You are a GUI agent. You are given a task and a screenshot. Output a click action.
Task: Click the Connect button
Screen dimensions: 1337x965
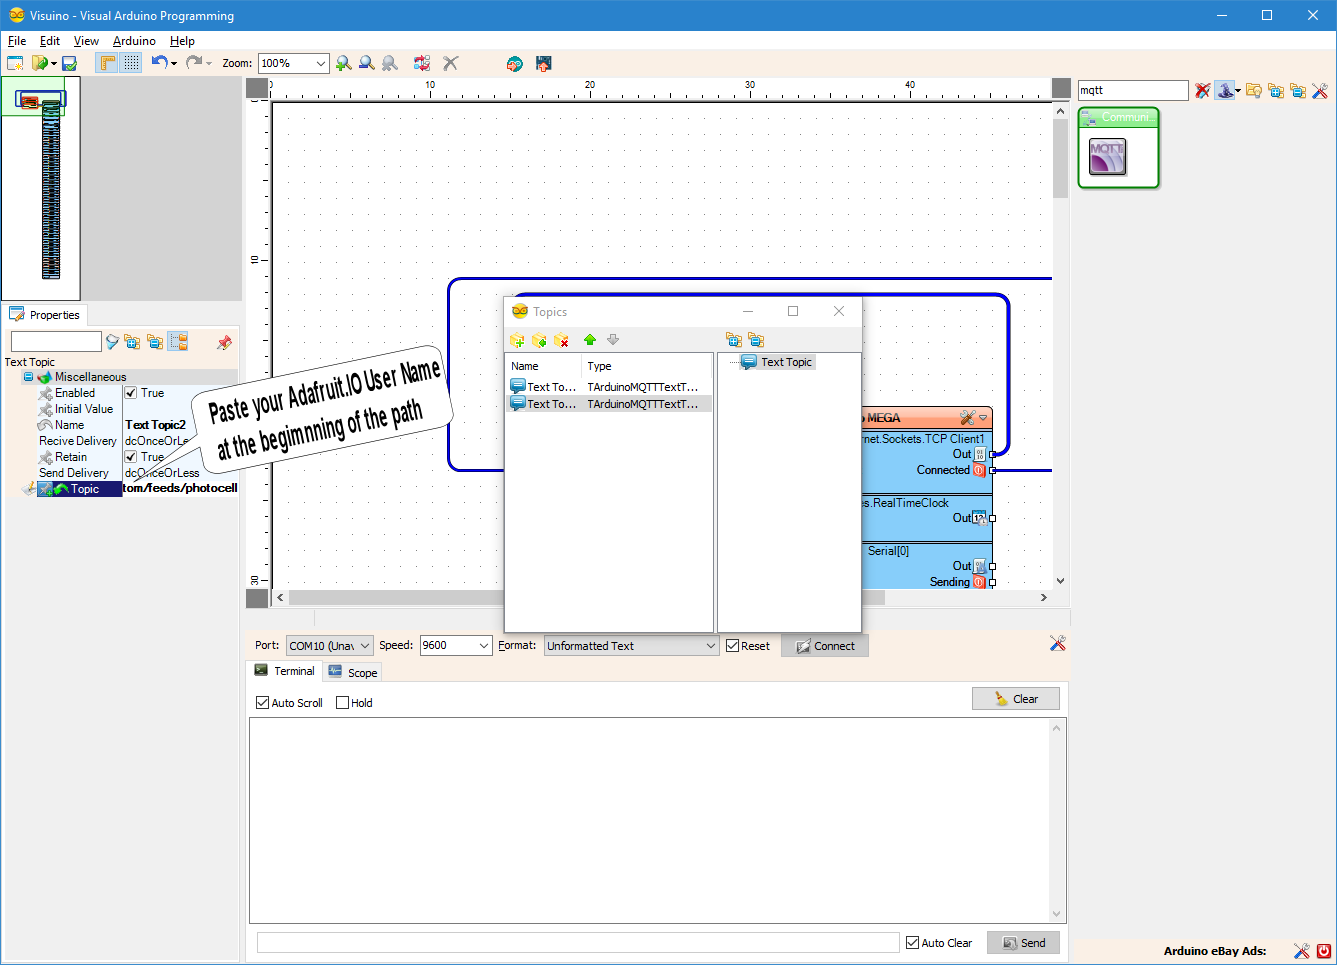(825, 646)
